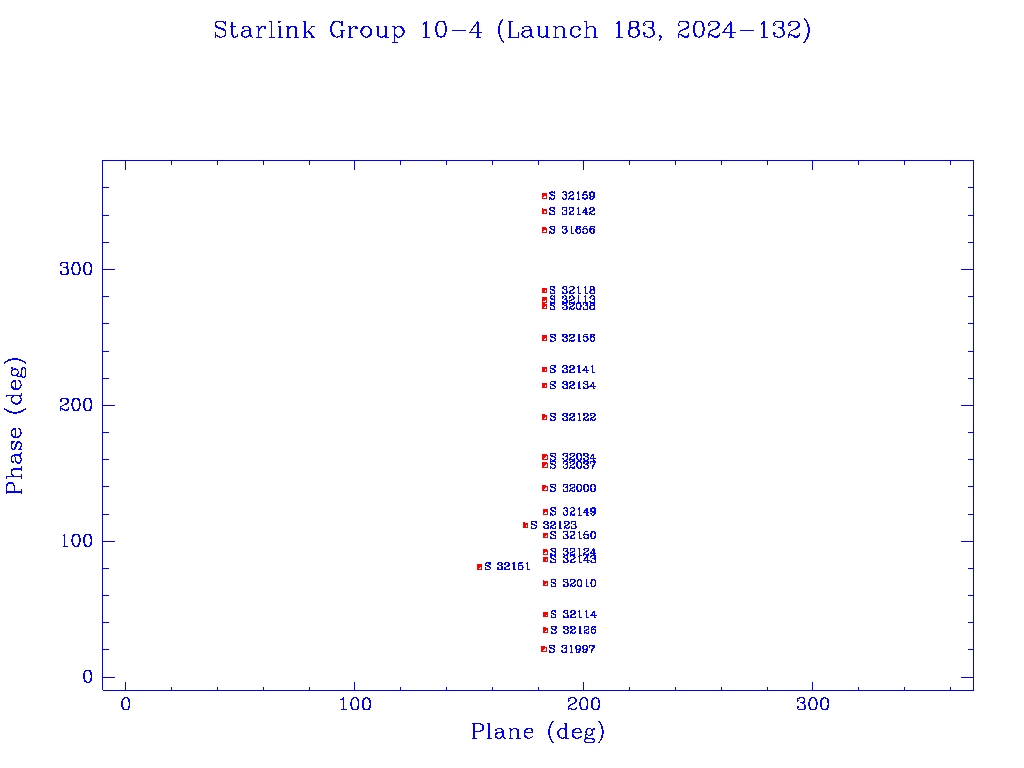The height and width of the screenshot is (768, 1024).
Task: Click the '100' tick on the Phase axis
Action: [x=76, y=541]
